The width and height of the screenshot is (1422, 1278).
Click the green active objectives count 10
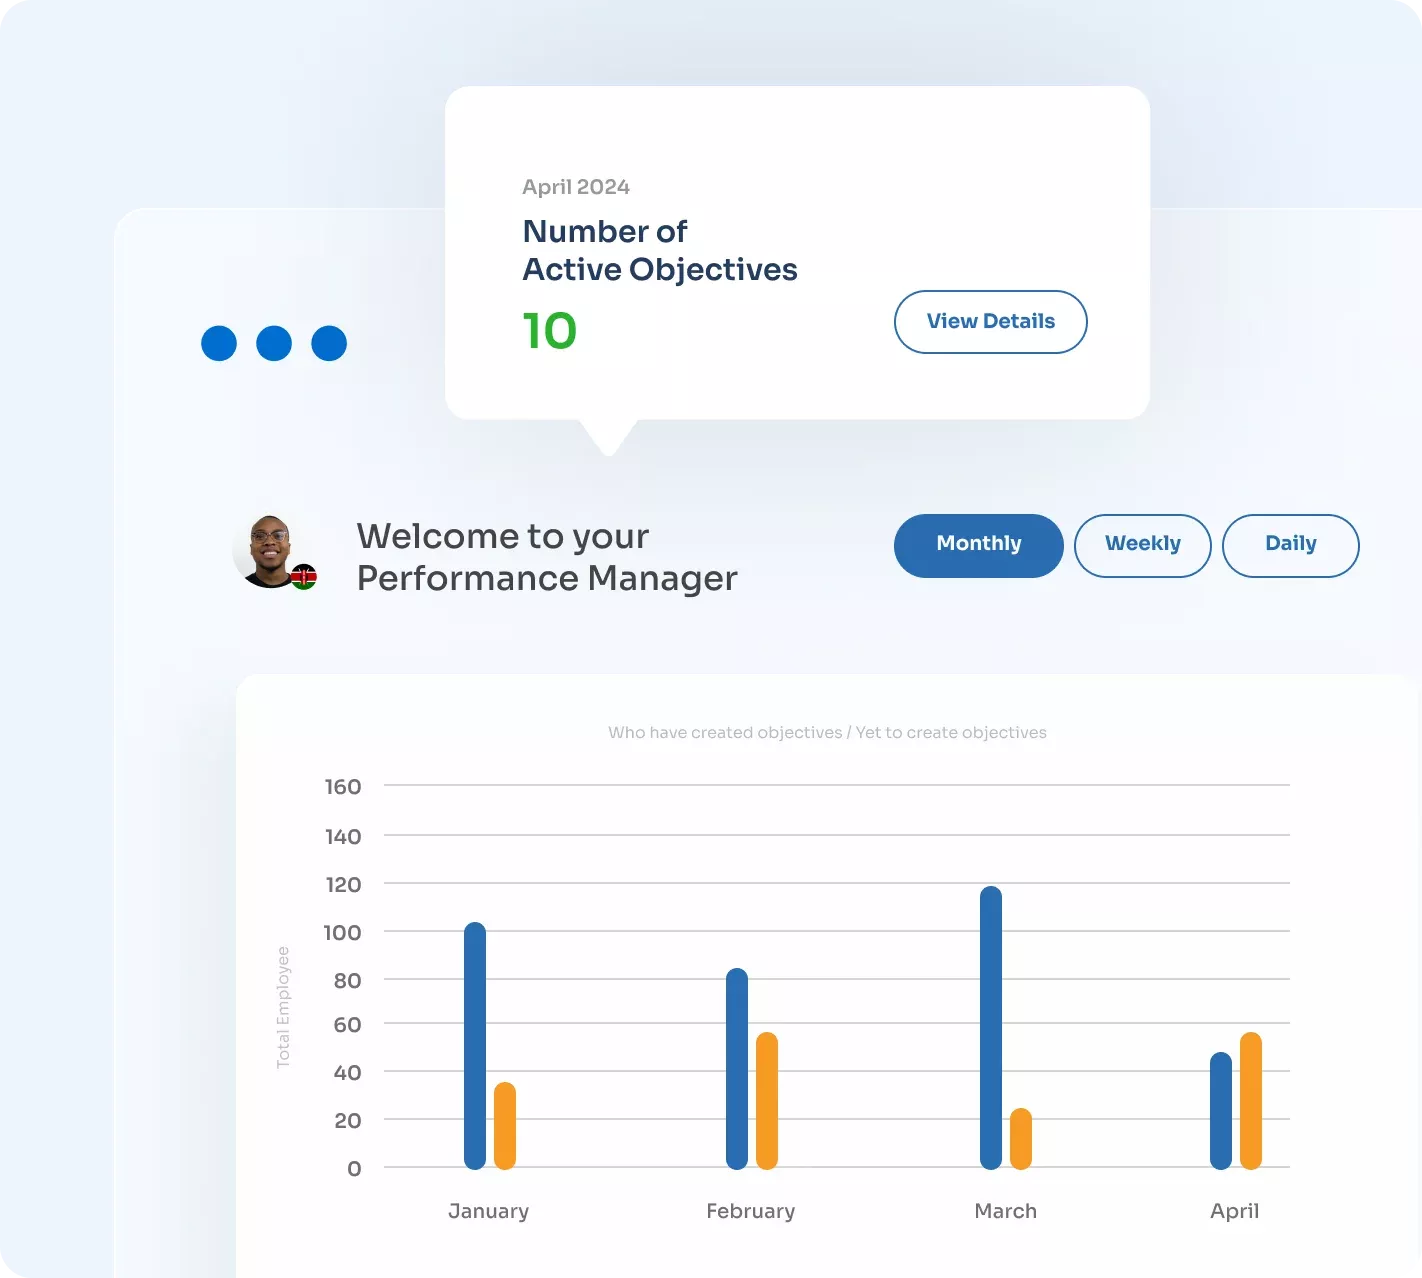(550, 331)
